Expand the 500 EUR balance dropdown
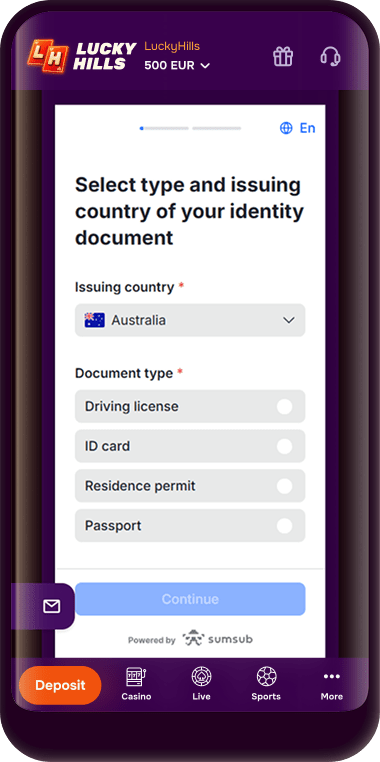The height and width of the screenshot is (762, 380). 177,65
